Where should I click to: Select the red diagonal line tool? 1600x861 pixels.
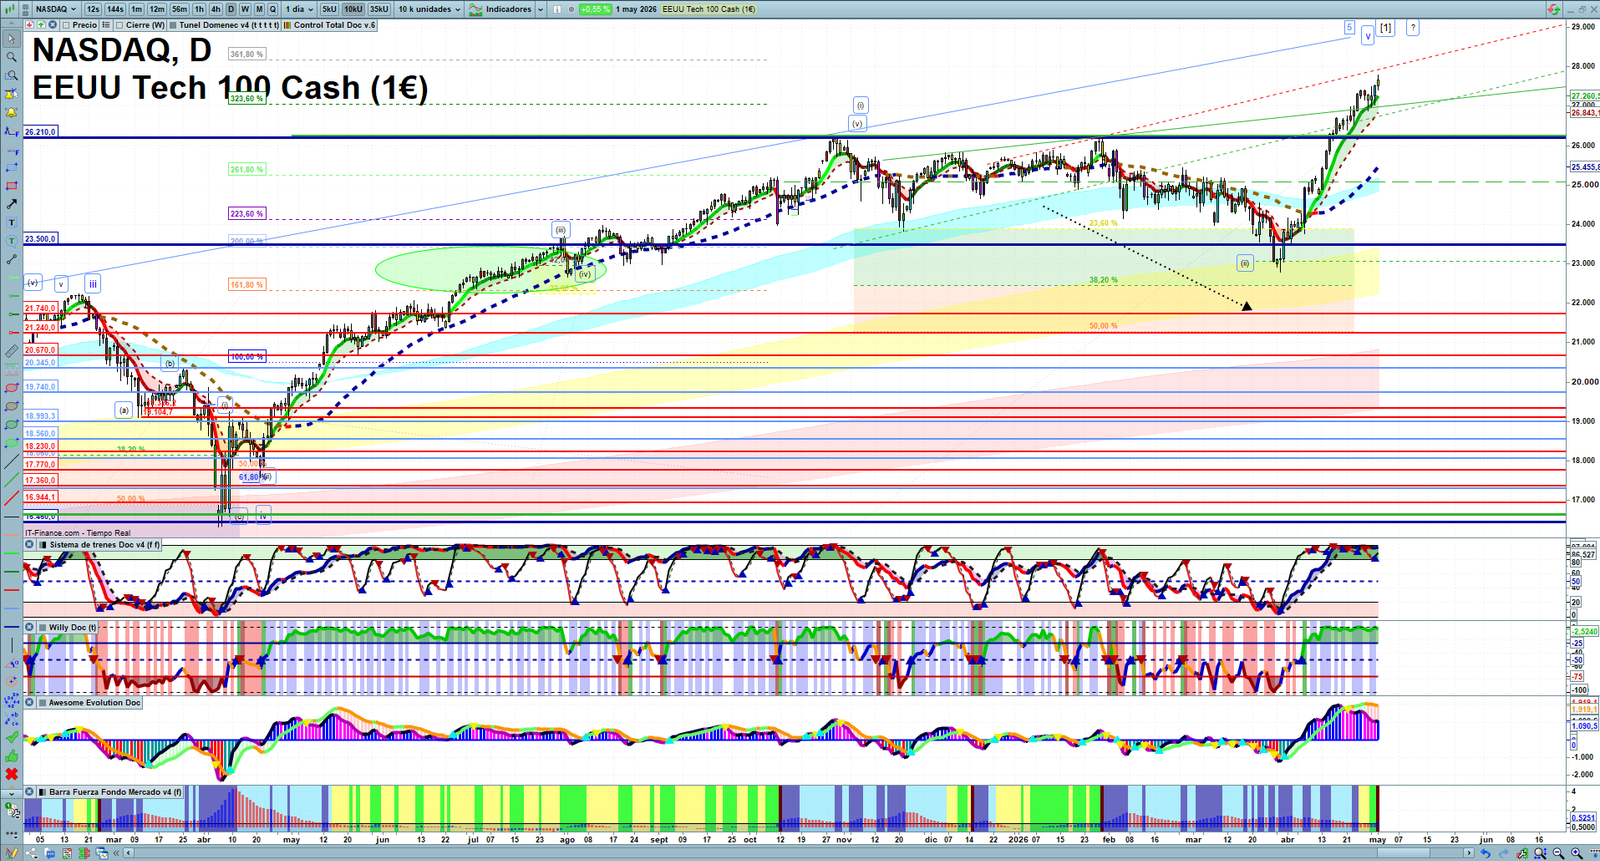click(11, 497)
